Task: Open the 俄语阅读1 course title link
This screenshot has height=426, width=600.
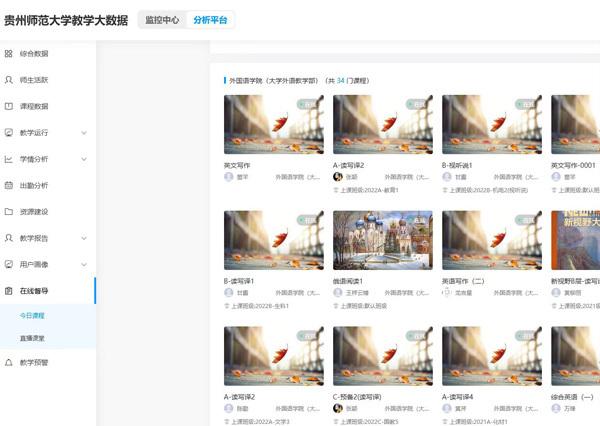Action: point(349,281)
